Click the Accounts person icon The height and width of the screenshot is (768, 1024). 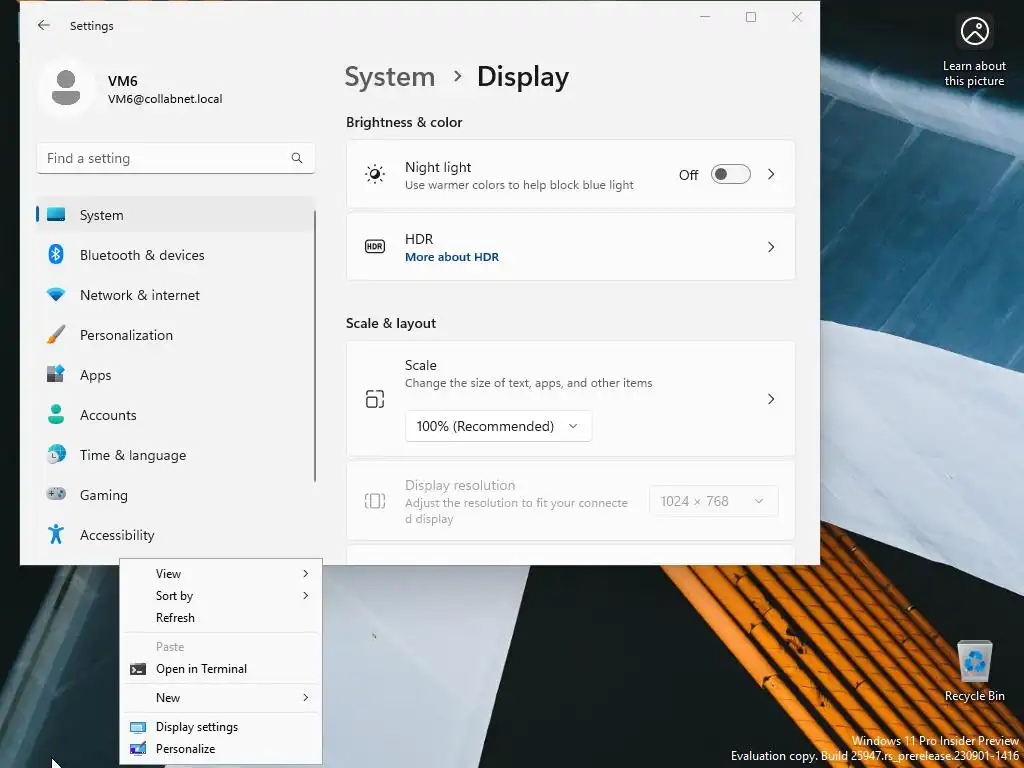coord(56,414)
